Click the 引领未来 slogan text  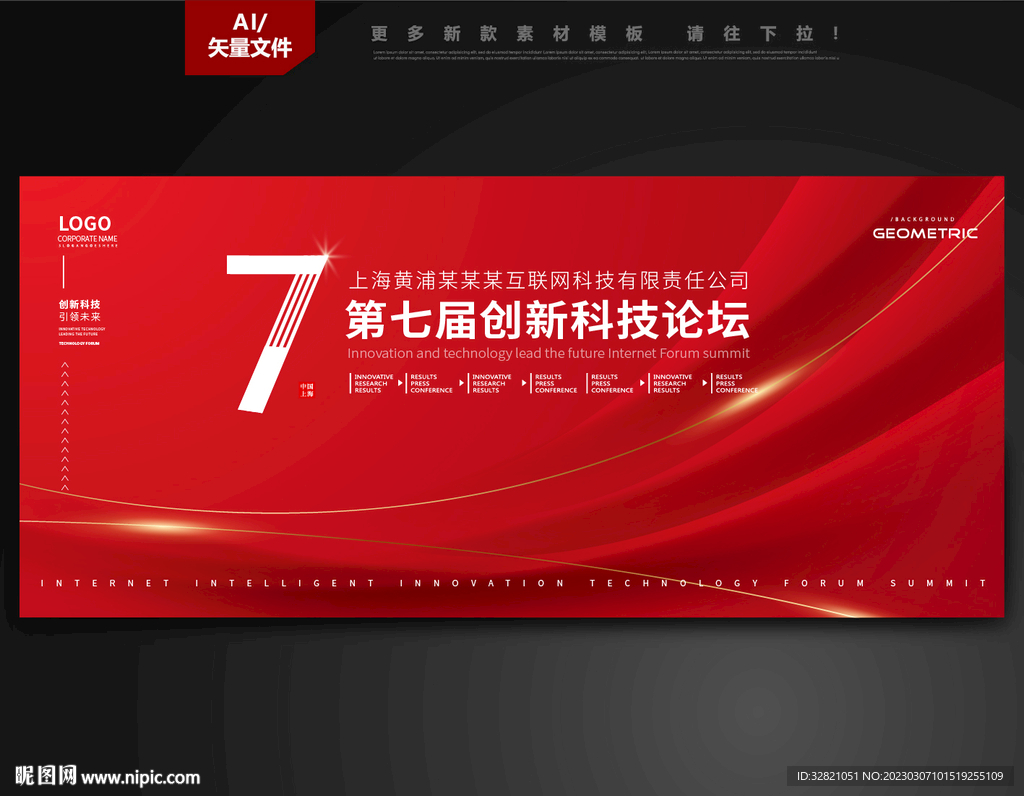[x=80, y=316]
